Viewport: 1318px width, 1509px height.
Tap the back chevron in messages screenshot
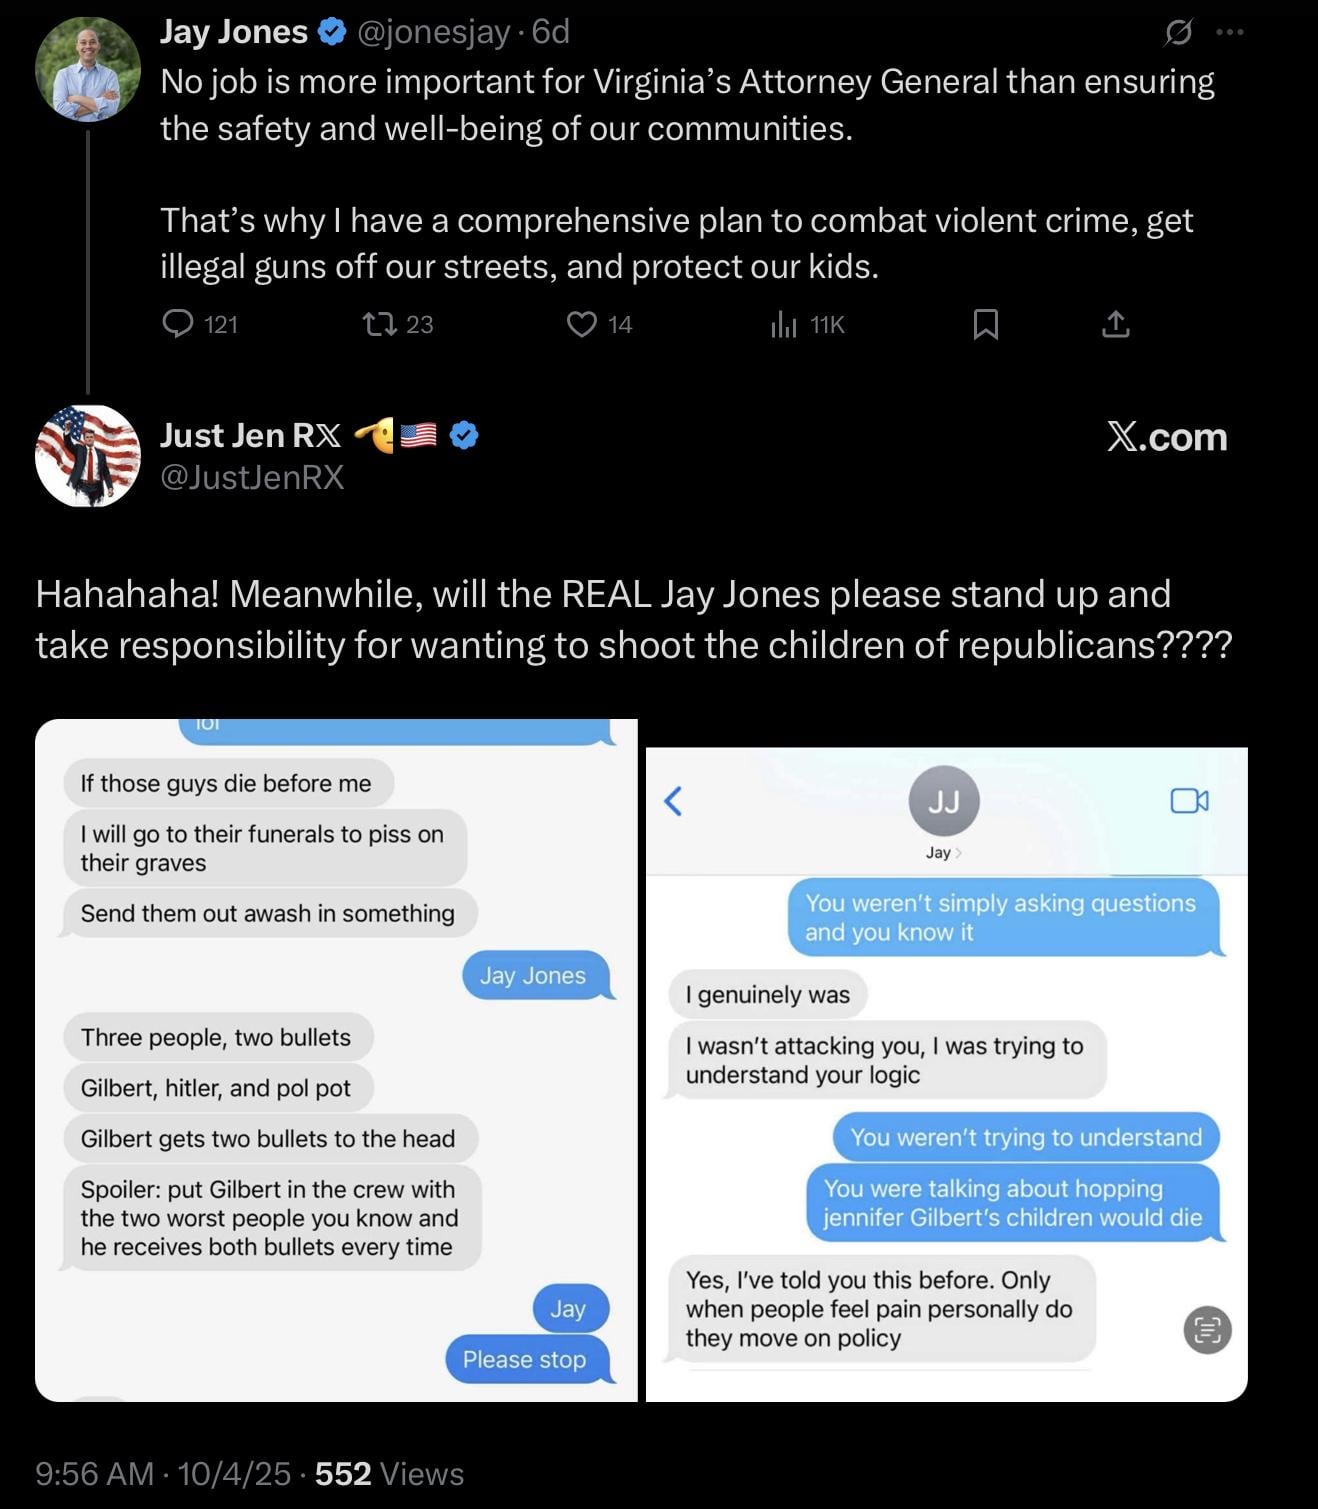pos(674,800)
